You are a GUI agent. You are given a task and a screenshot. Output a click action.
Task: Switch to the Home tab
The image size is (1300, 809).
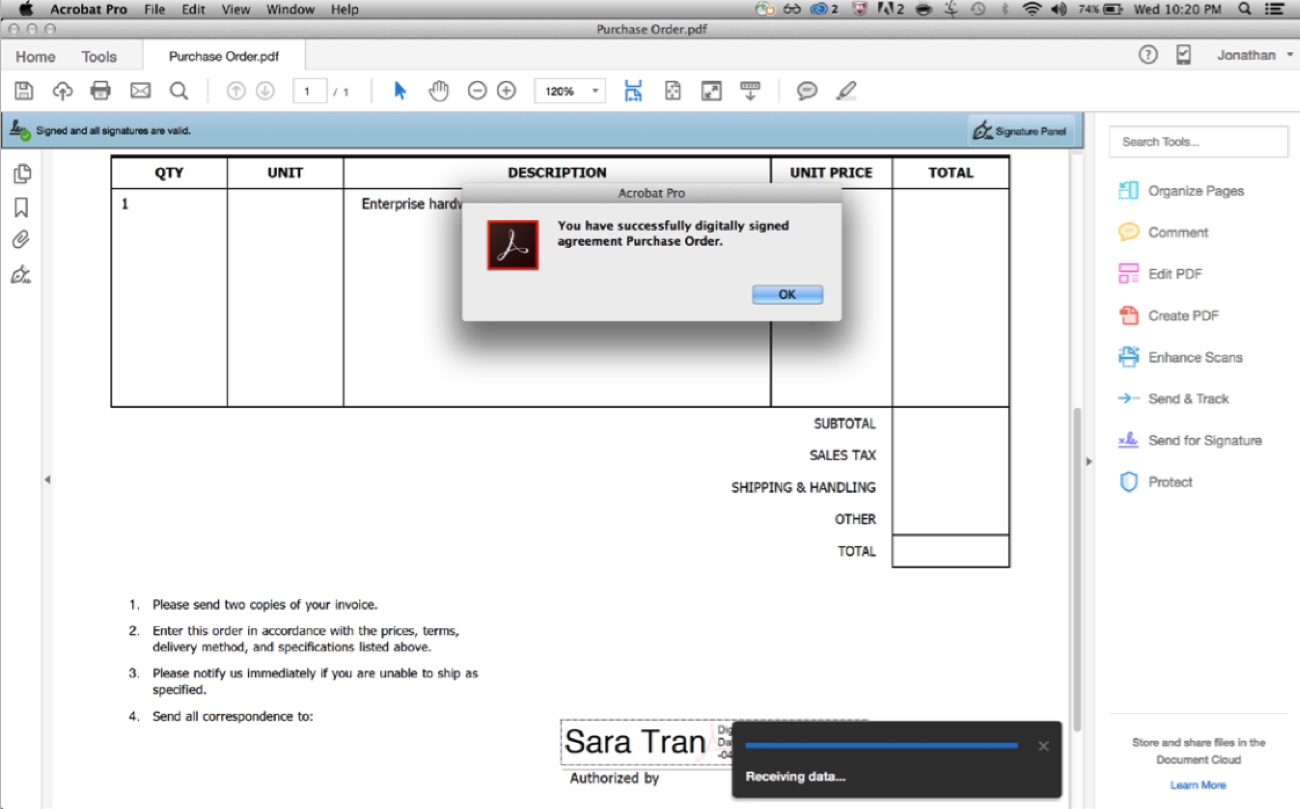[x=36, y=57]
